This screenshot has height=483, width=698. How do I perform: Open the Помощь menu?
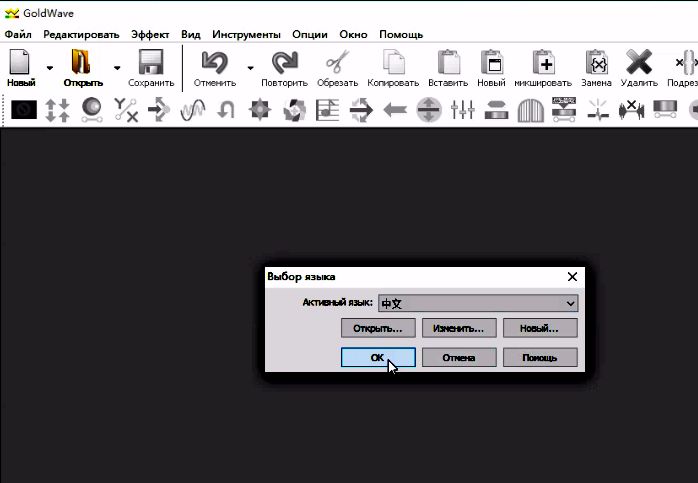click(x=401, y=34)
